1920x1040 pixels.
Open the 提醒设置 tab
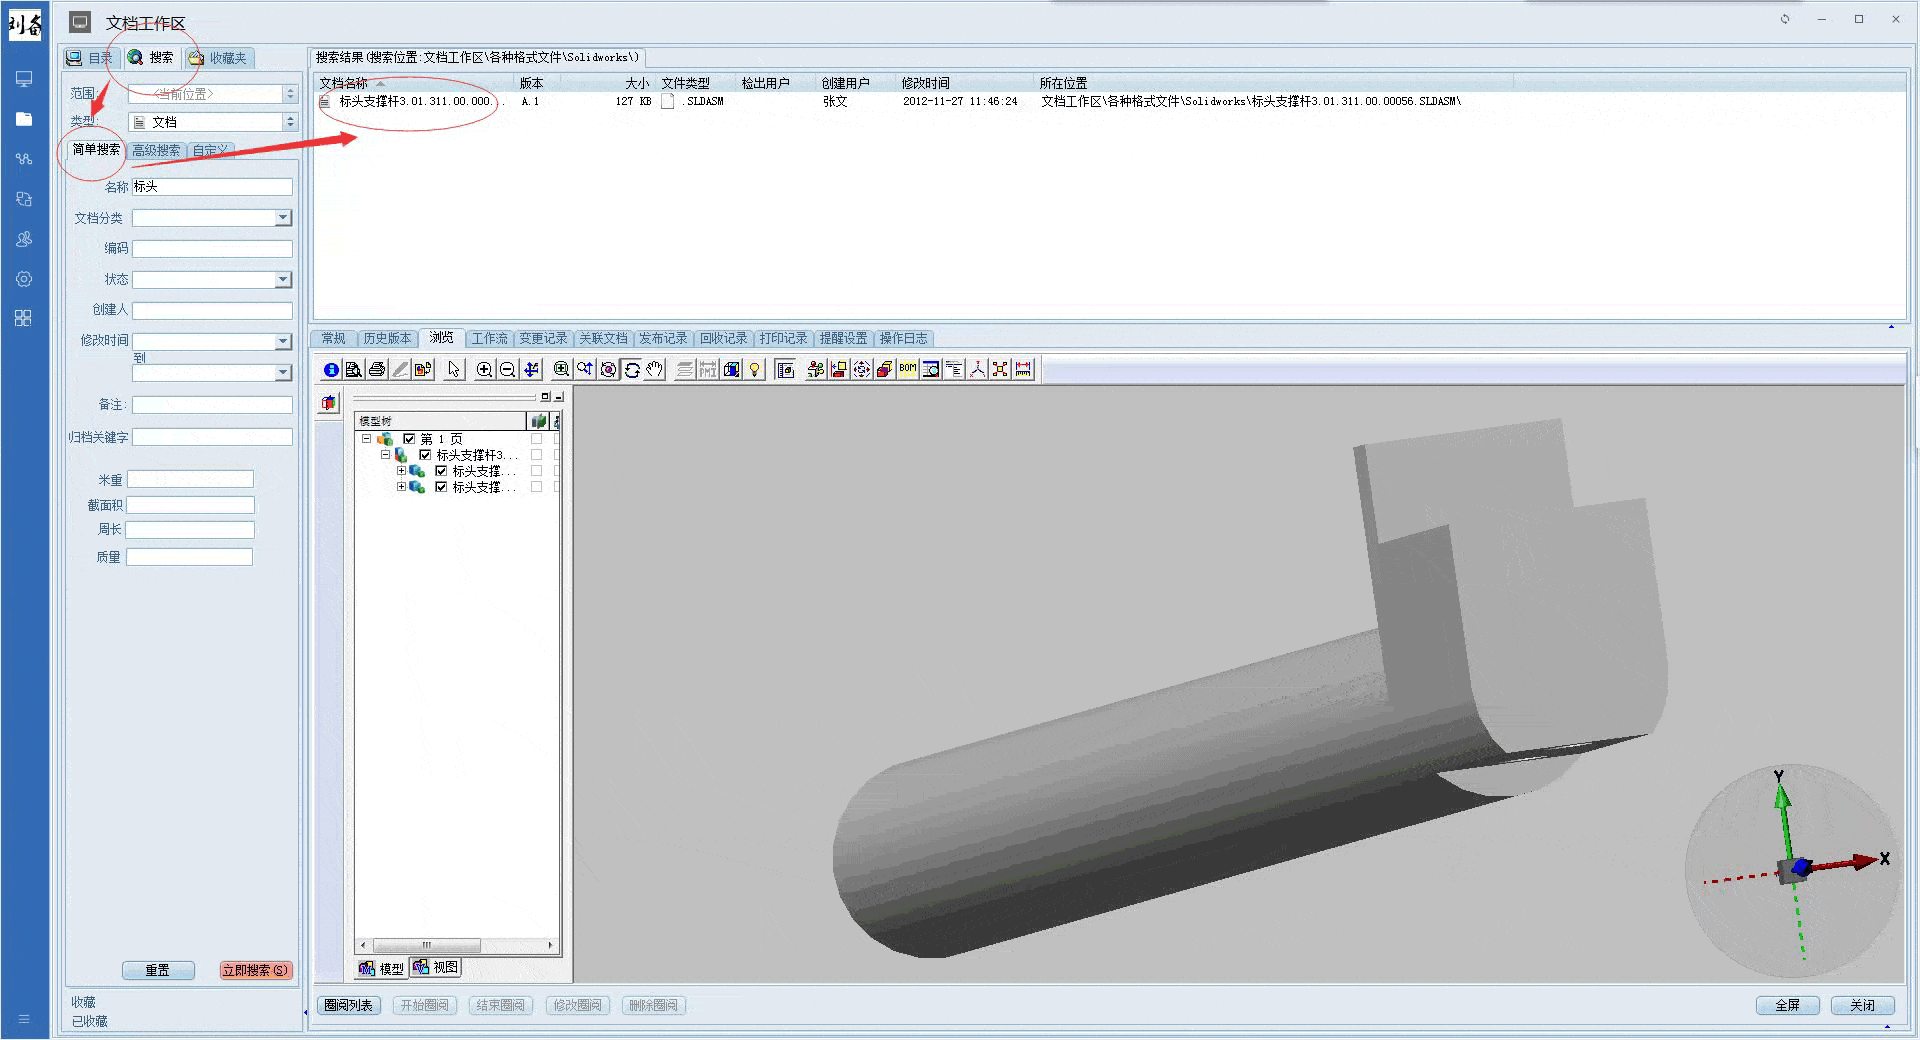pos(843,338)
